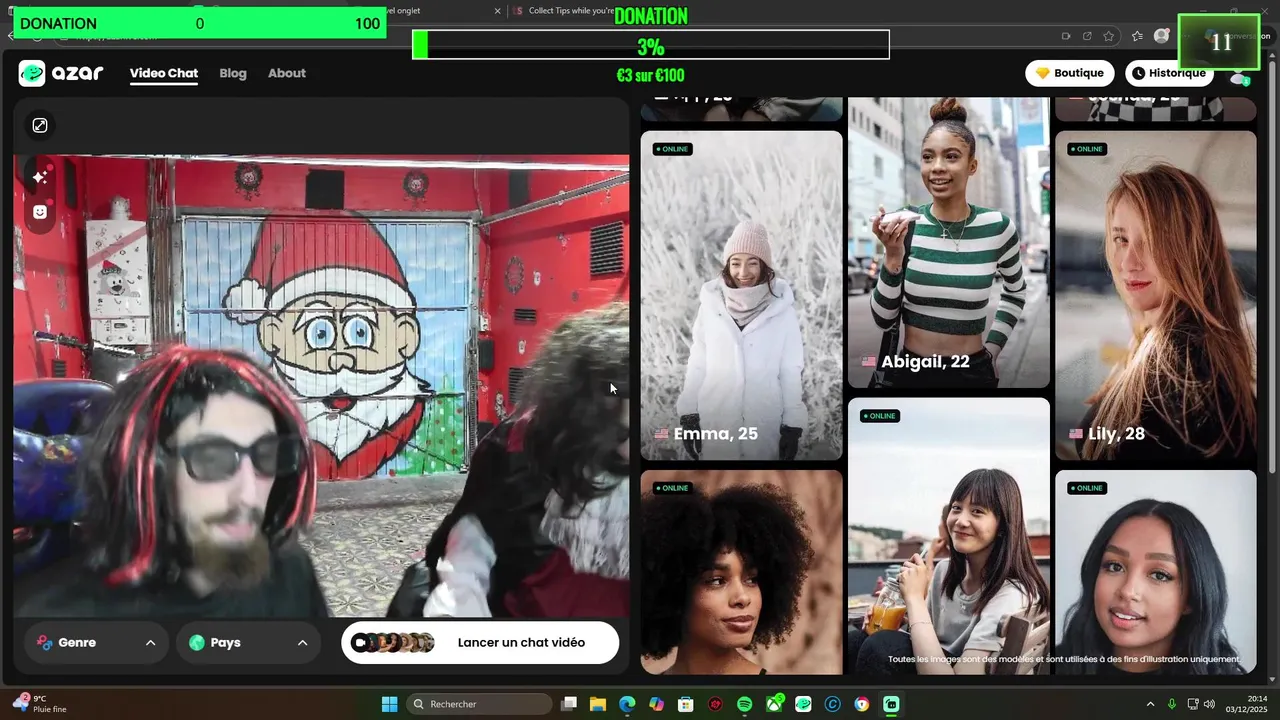This screenshot has height=720, width=1280.
Task: Click the browser favorite star icon
Action: [x=1109, y=36]
